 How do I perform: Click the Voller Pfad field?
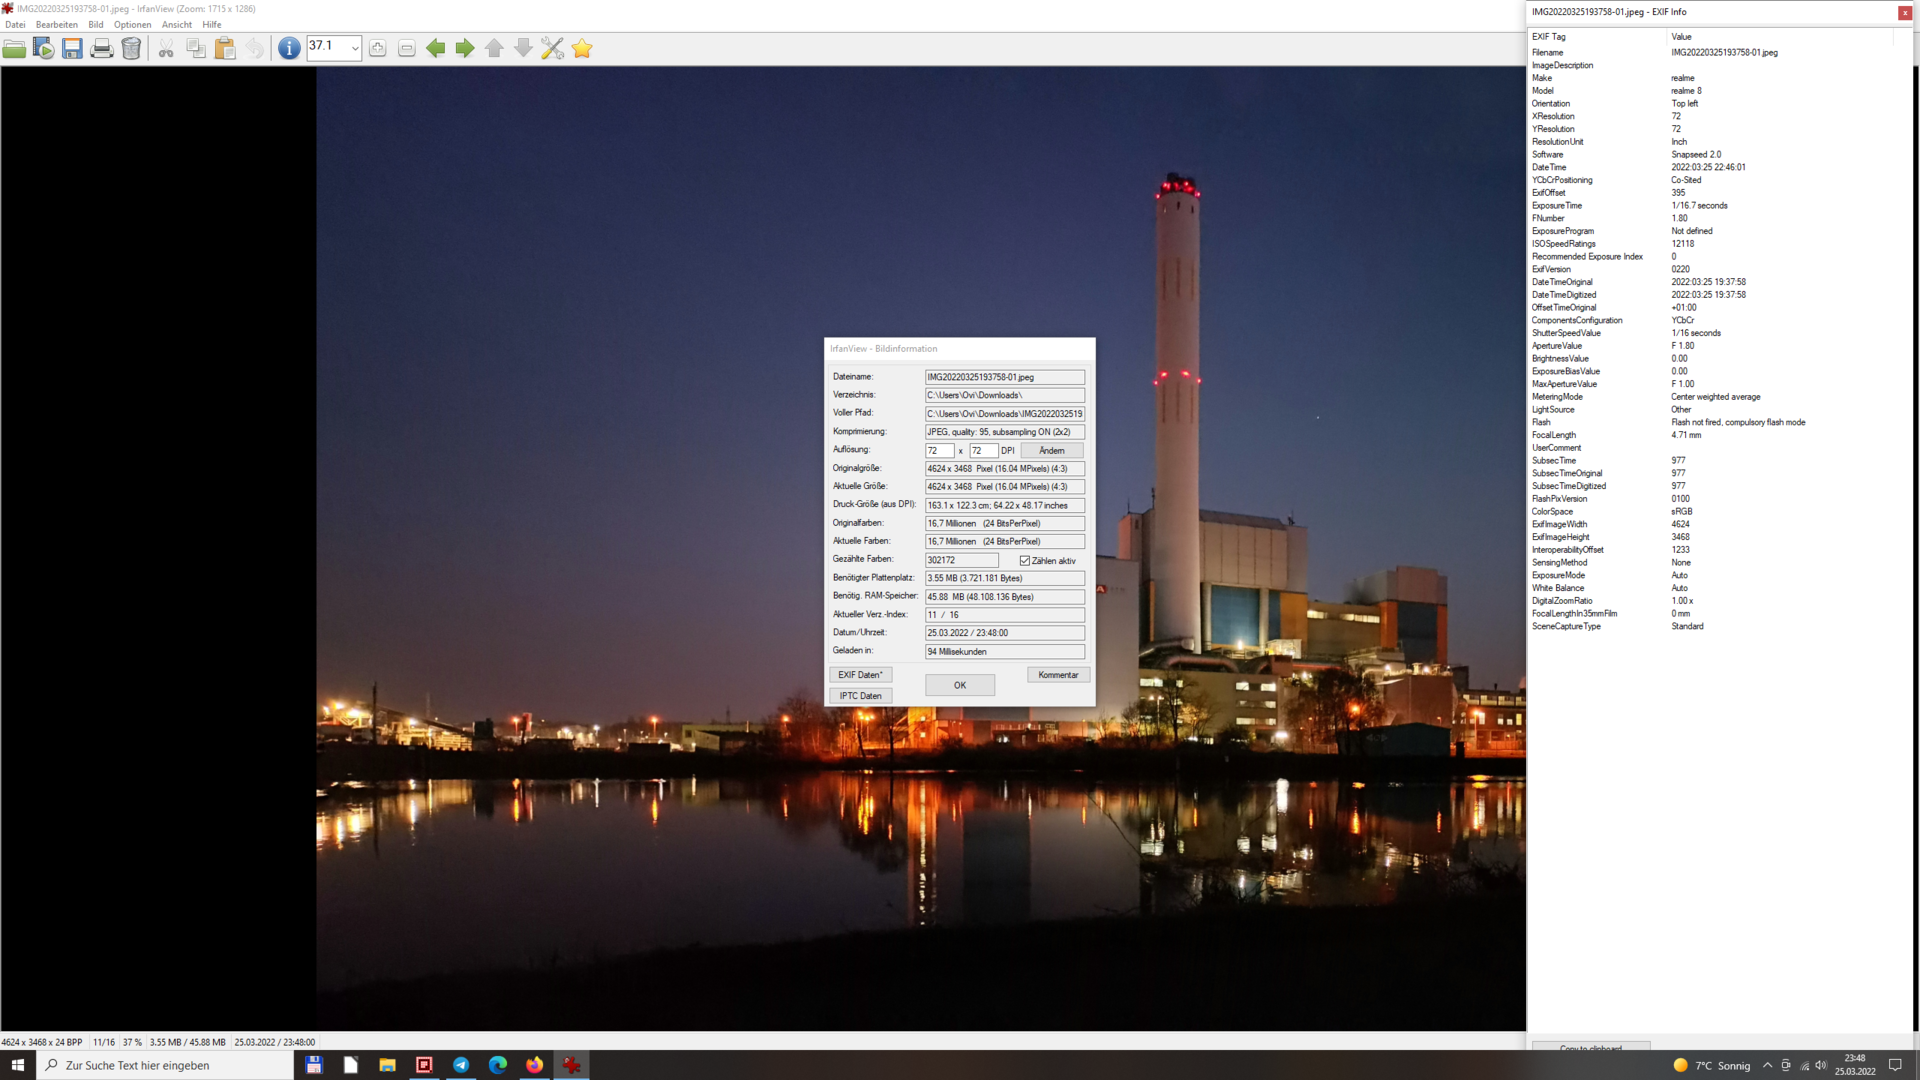(x=1005, y=414)
